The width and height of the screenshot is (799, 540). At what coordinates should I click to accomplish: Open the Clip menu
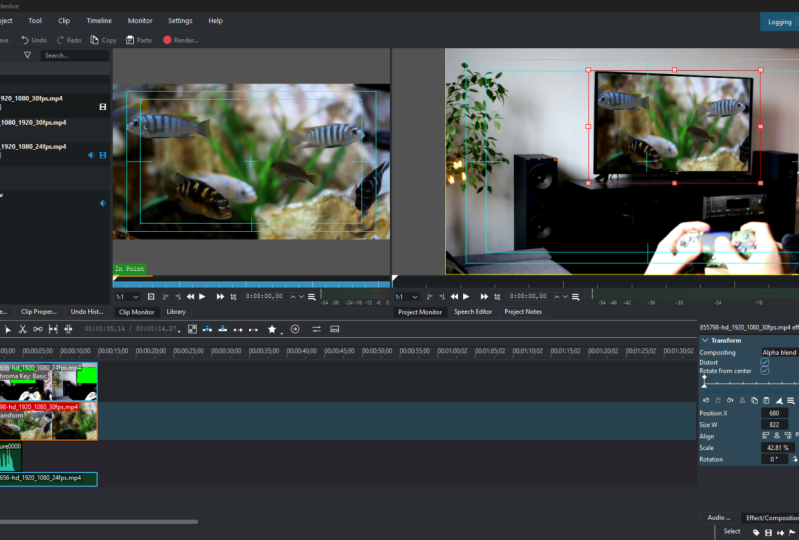[x=64, y=21]
